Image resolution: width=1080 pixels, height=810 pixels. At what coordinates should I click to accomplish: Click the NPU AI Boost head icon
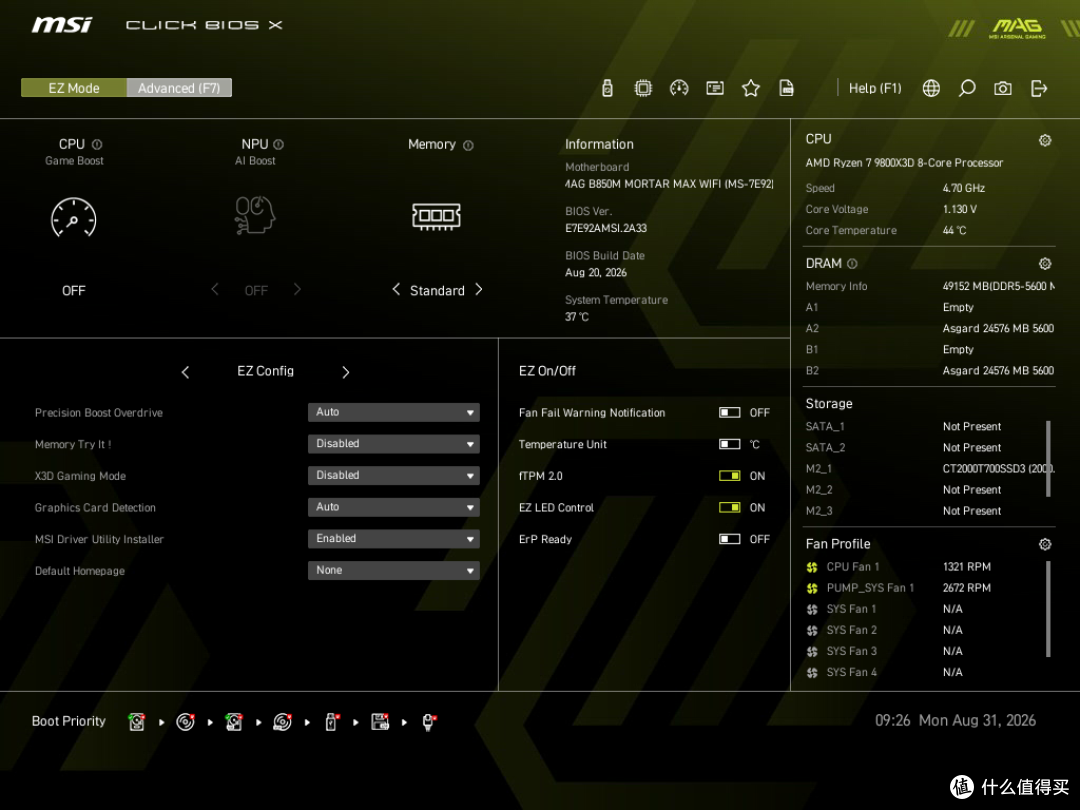(255, 215)
